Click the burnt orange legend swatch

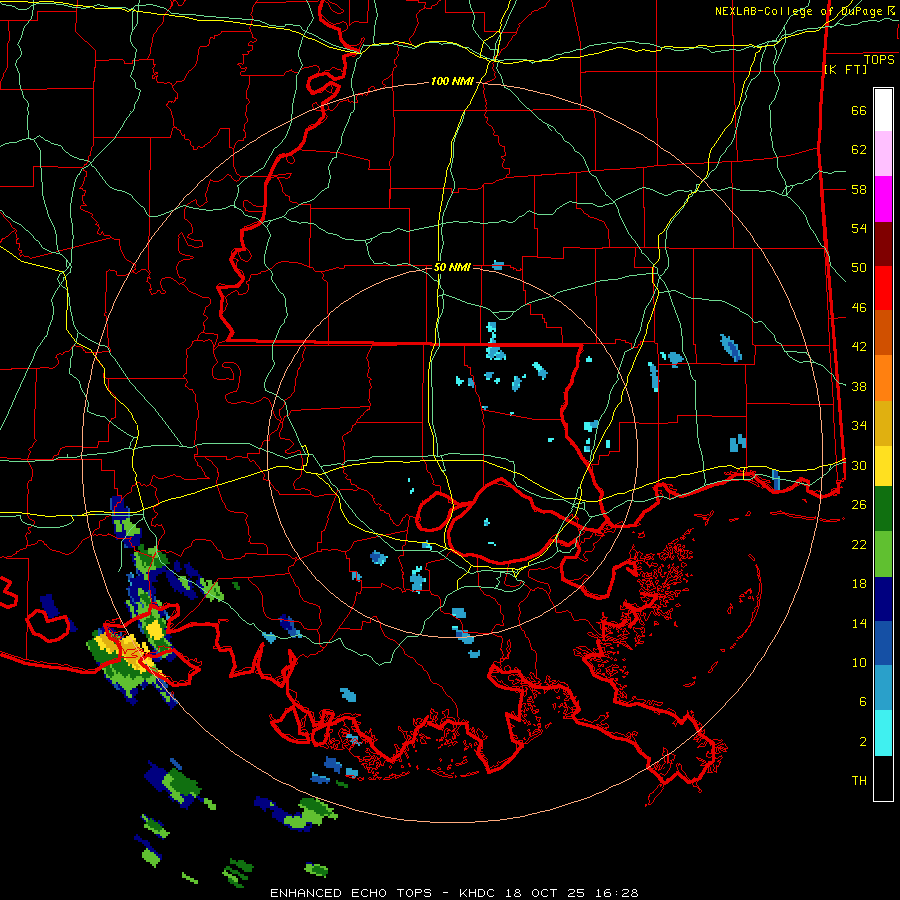883,333
